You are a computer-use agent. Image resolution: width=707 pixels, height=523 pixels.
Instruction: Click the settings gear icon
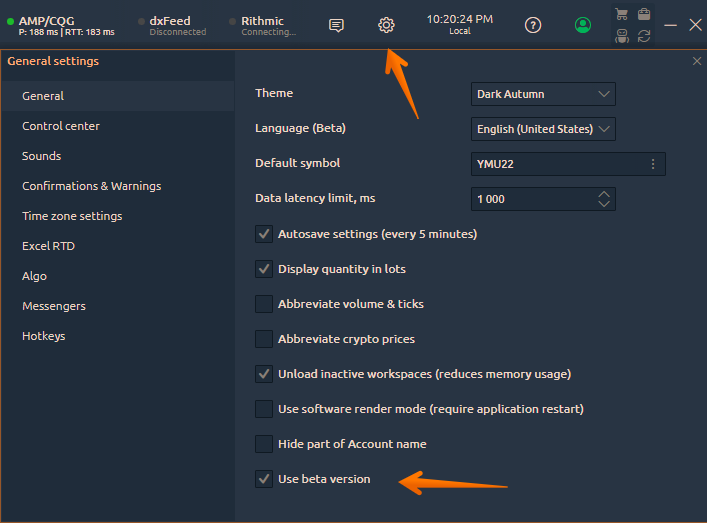(386, 25)
